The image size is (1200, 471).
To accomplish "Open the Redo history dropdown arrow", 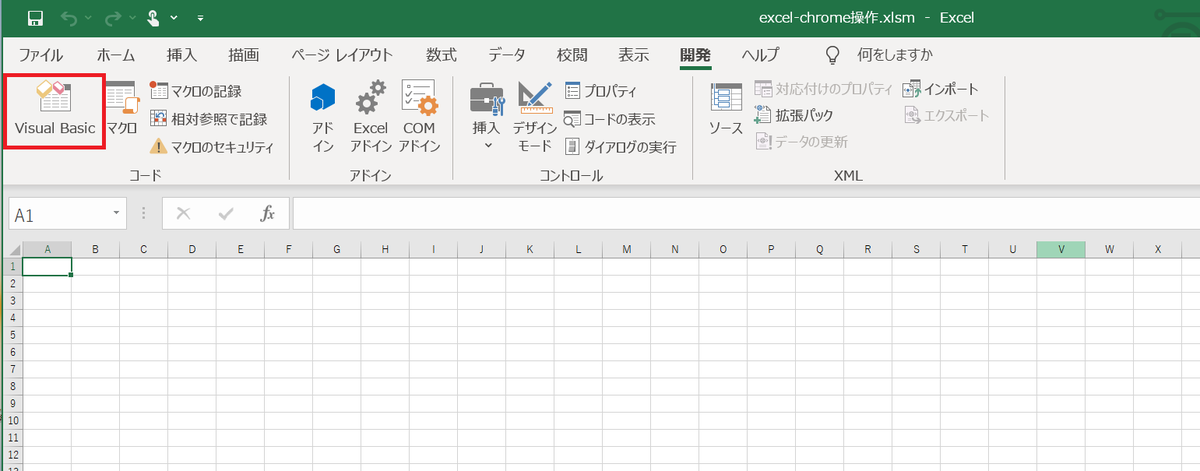I will click(130, 18).
